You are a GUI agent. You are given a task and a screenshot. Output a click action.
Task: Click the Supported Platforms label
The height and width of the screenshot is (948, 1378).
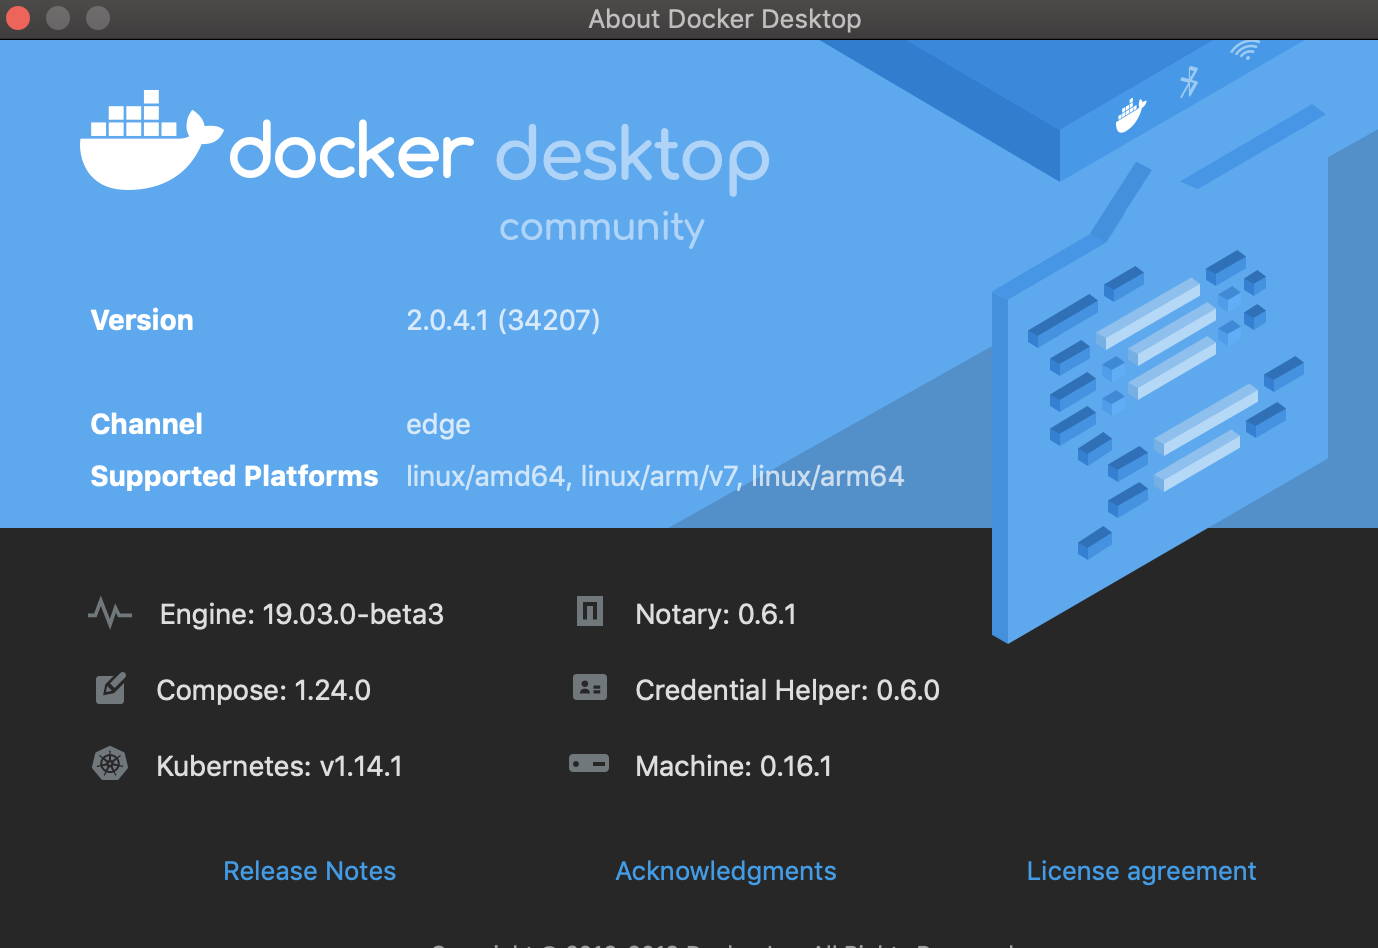point(234,476)
